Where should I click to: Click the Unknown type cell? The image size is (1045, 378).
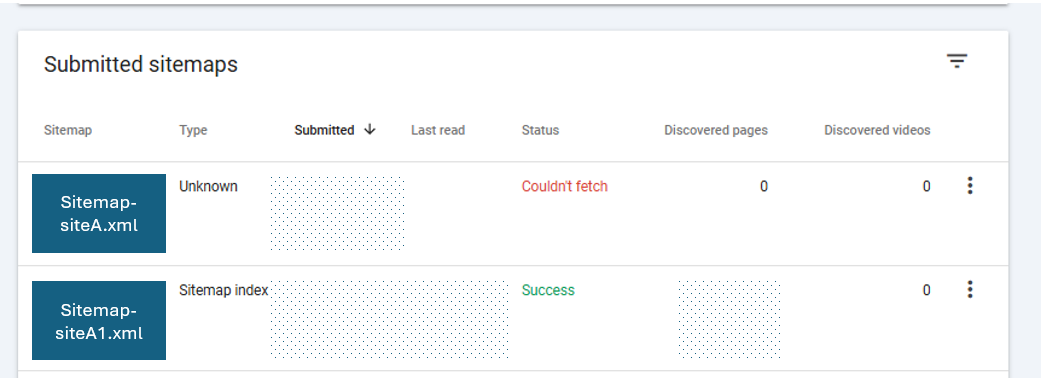tap(208, 186)
